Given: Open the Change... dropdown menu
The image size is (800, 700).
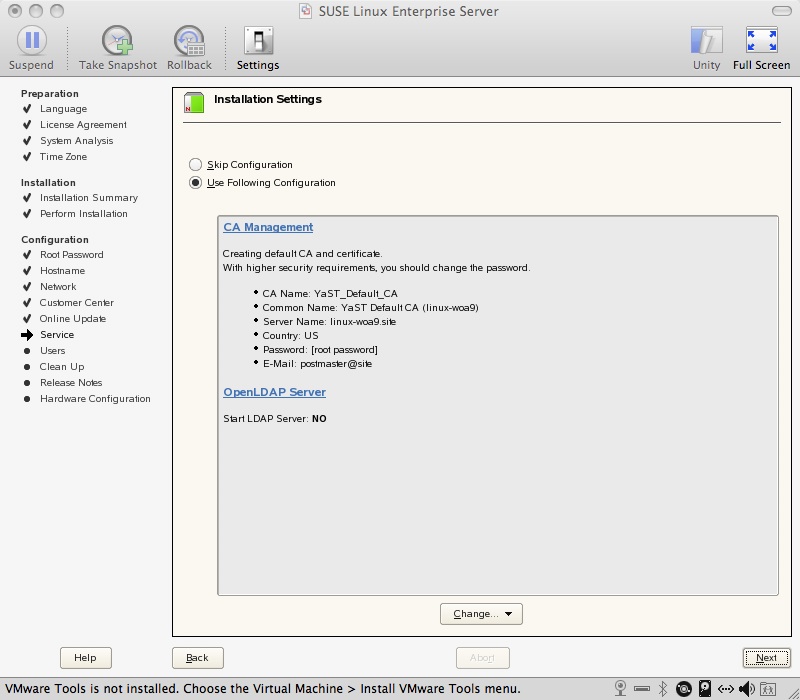Looking at the screenshot, I should pyautogui.click(x=481, y=614).
